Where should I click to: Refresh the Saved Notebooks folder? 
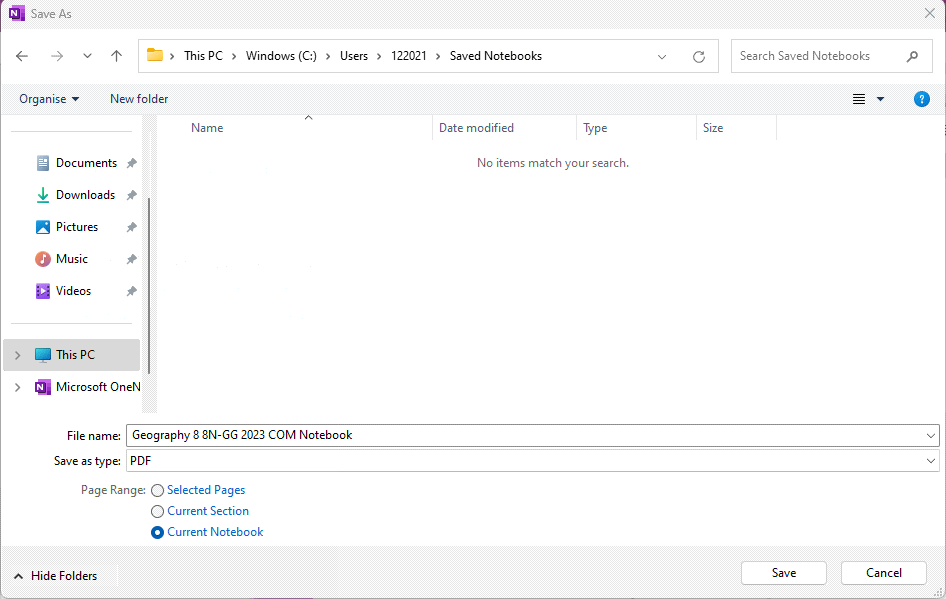(699, 57)
